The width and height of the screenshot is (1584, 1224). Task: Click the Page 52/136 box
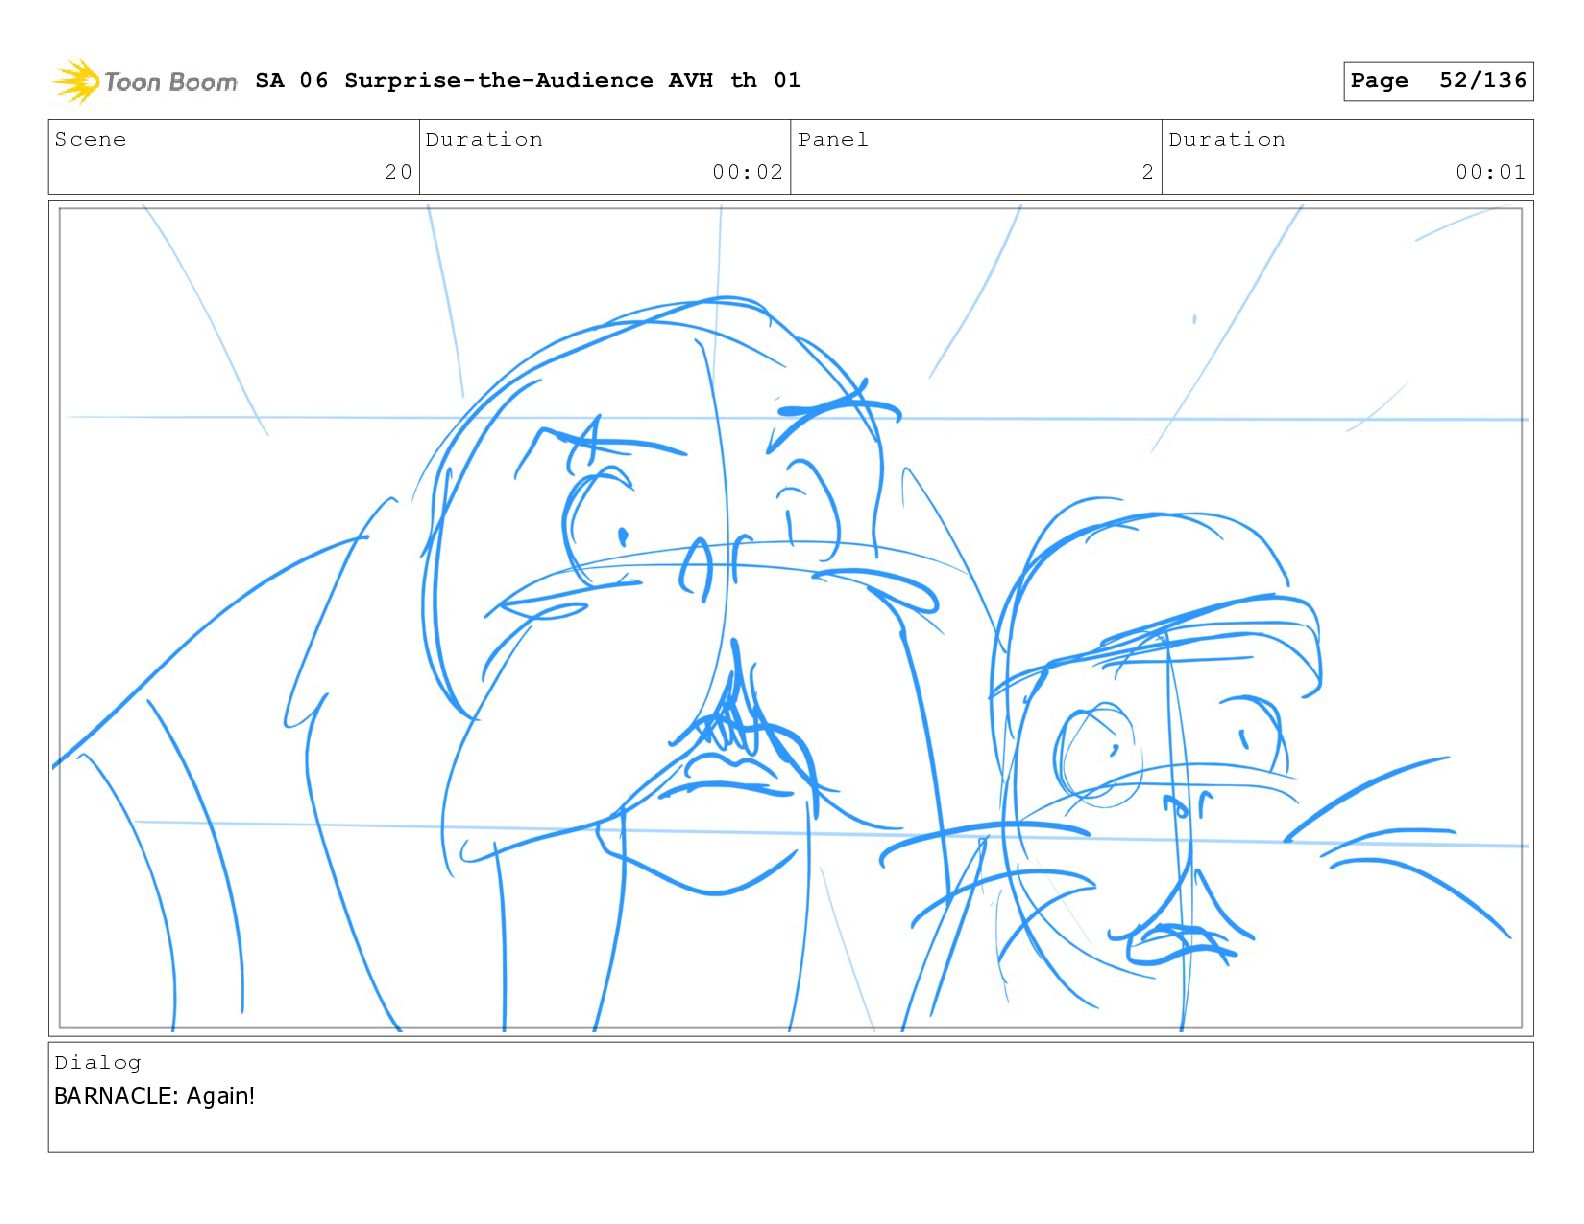pos(1438,81)
